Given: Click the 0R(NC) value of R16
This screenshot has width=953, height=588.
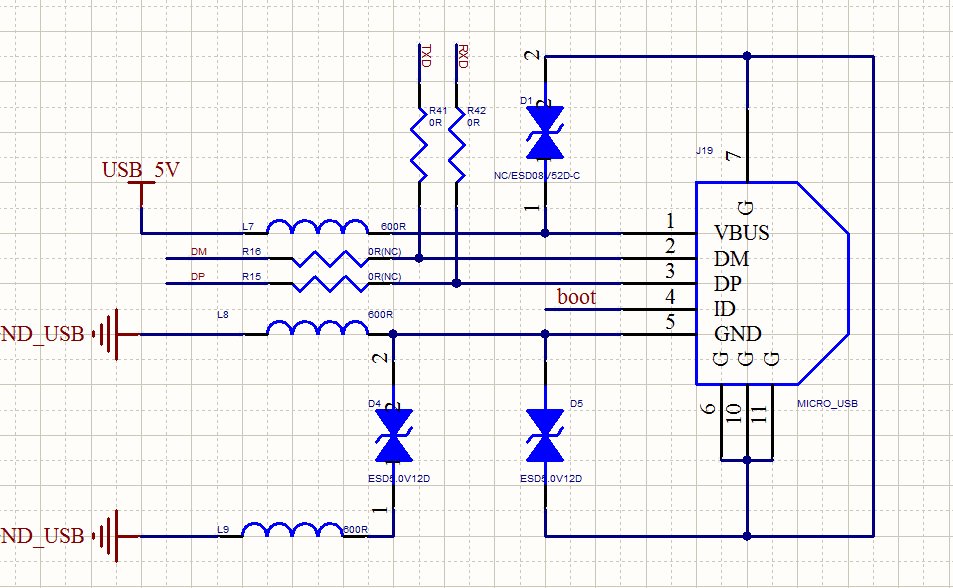Looking at the screenshot, I should click(385, 251).
